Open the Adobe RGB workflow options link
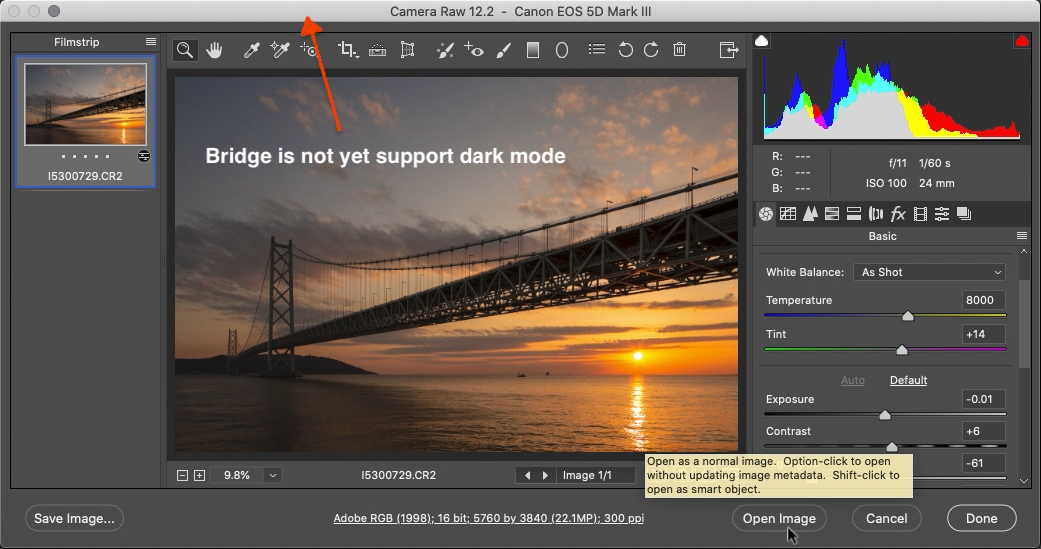The width and height of the screenshot is (1041, 549). click(489, 518)
